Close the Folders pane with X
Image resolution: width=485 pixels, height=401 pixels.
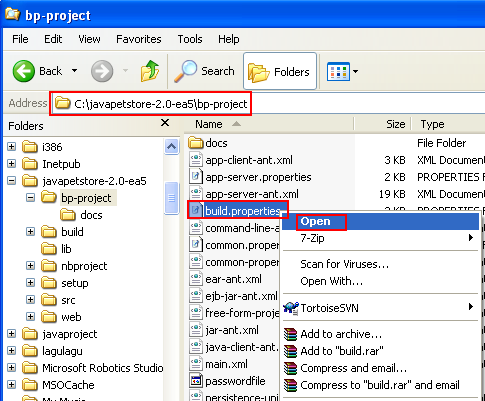pos(165,123)
